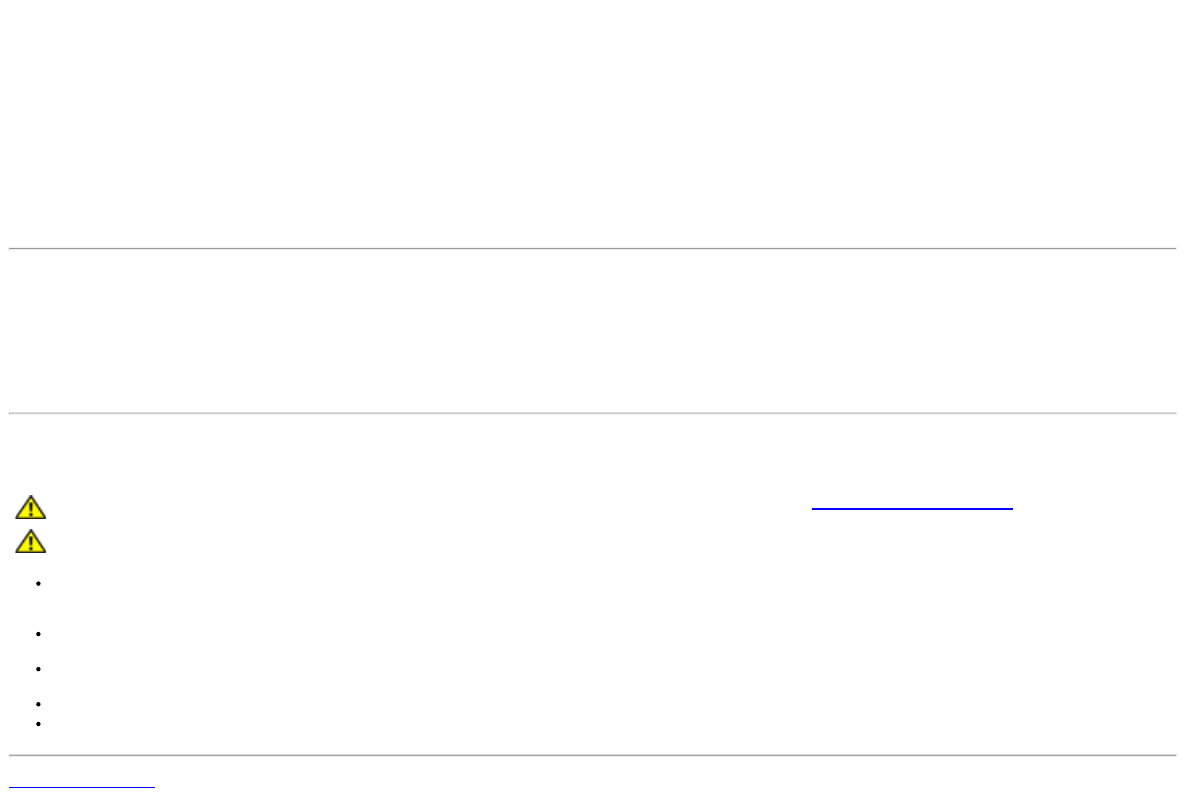This screenshot has width=1184, height=807.
Task: Click the first bullet point in the list
Action: (x=35, y=584)
